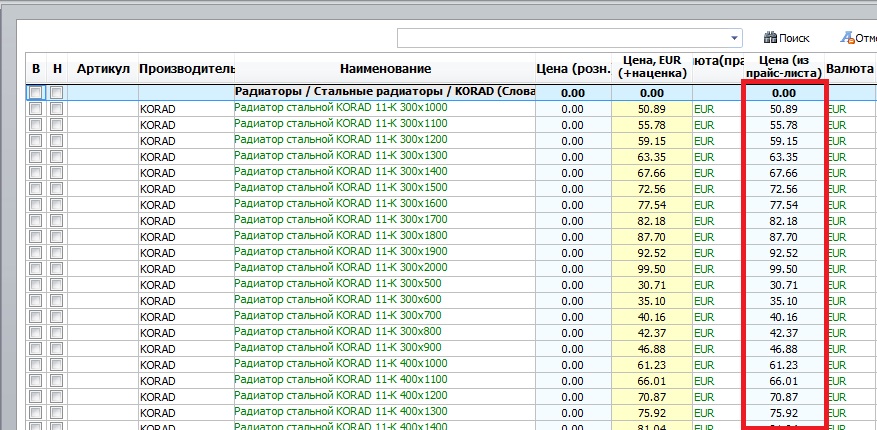Mark the Н checkbox for KORAD 11-K 400x1300
The height and width of the screenshot is (430, 877).
pyautogui.click(x=56, y=413)
